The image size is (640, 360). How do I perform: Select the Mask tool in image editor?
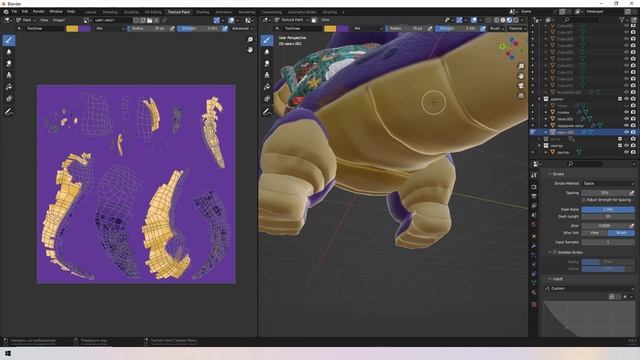9,99
